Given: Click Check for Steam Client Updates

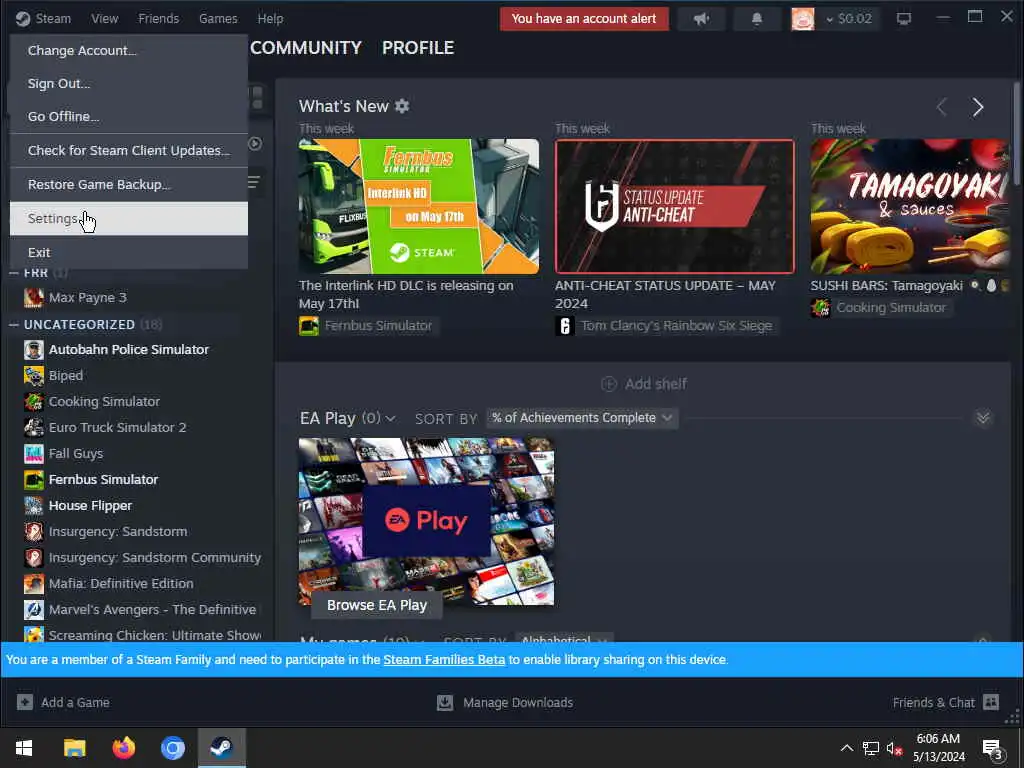Looking at the screenshot, I should (x=129, y=150).
